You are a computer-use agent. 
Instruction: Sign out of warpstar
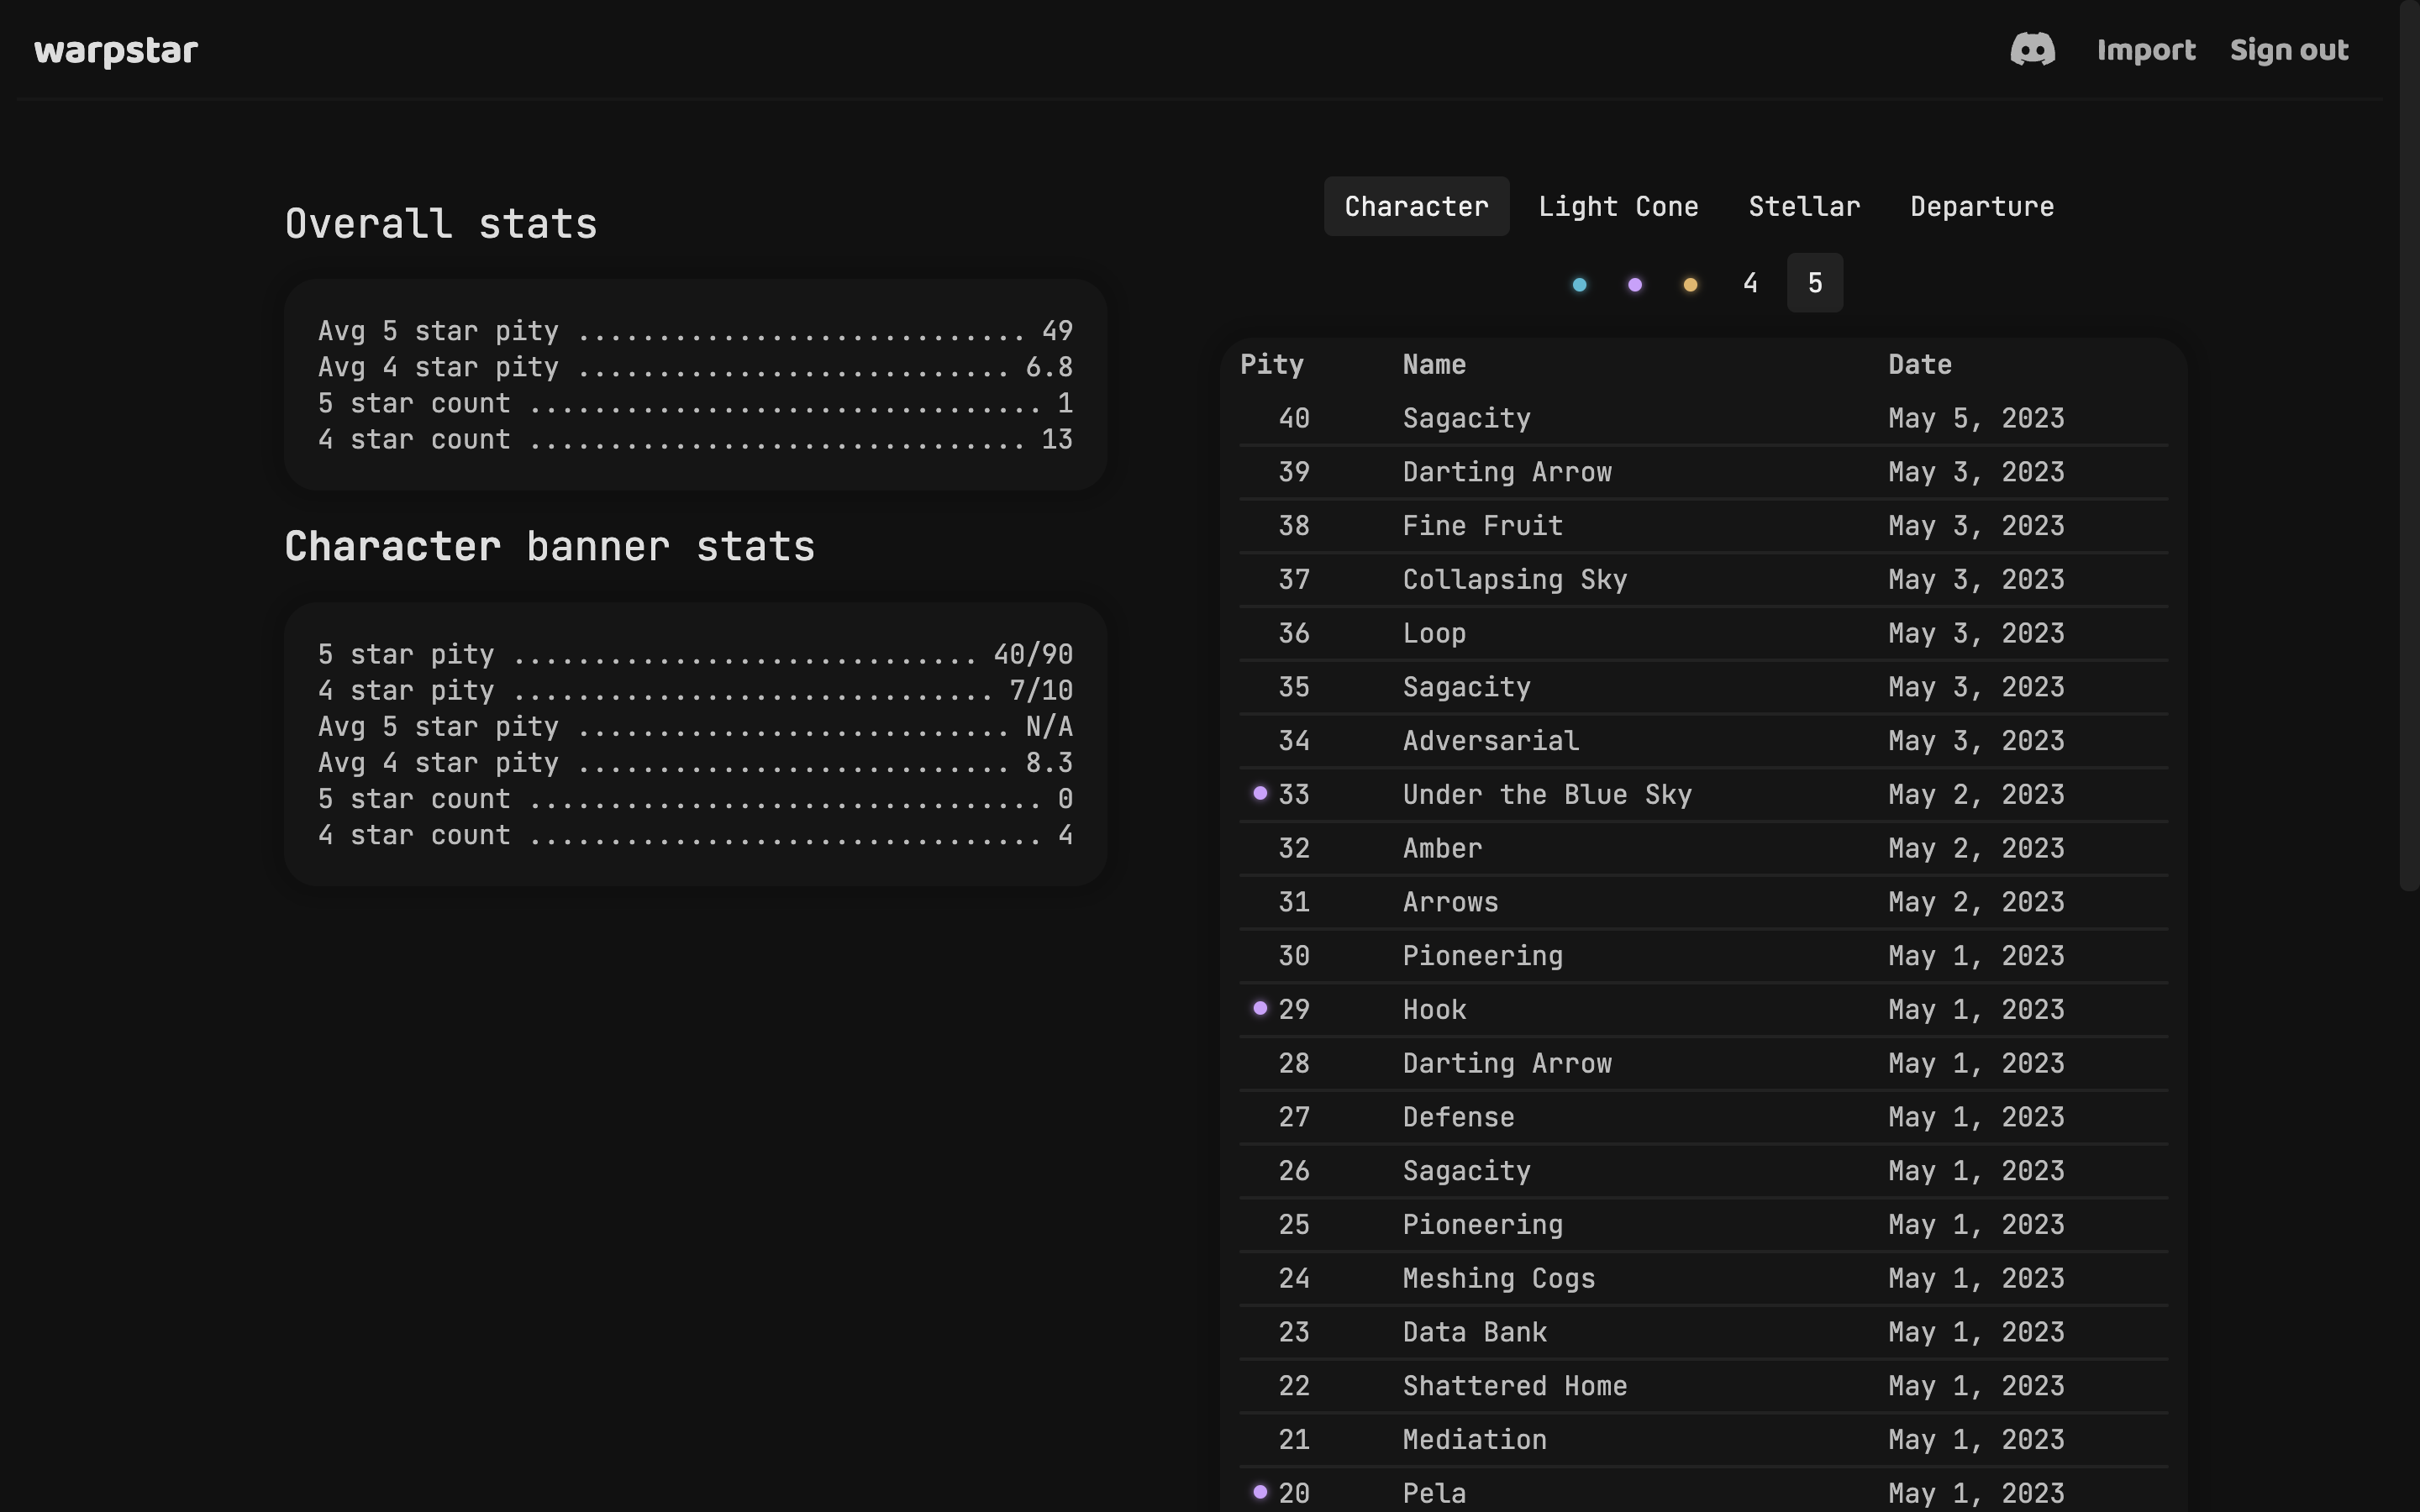[x=2289, y=48]
